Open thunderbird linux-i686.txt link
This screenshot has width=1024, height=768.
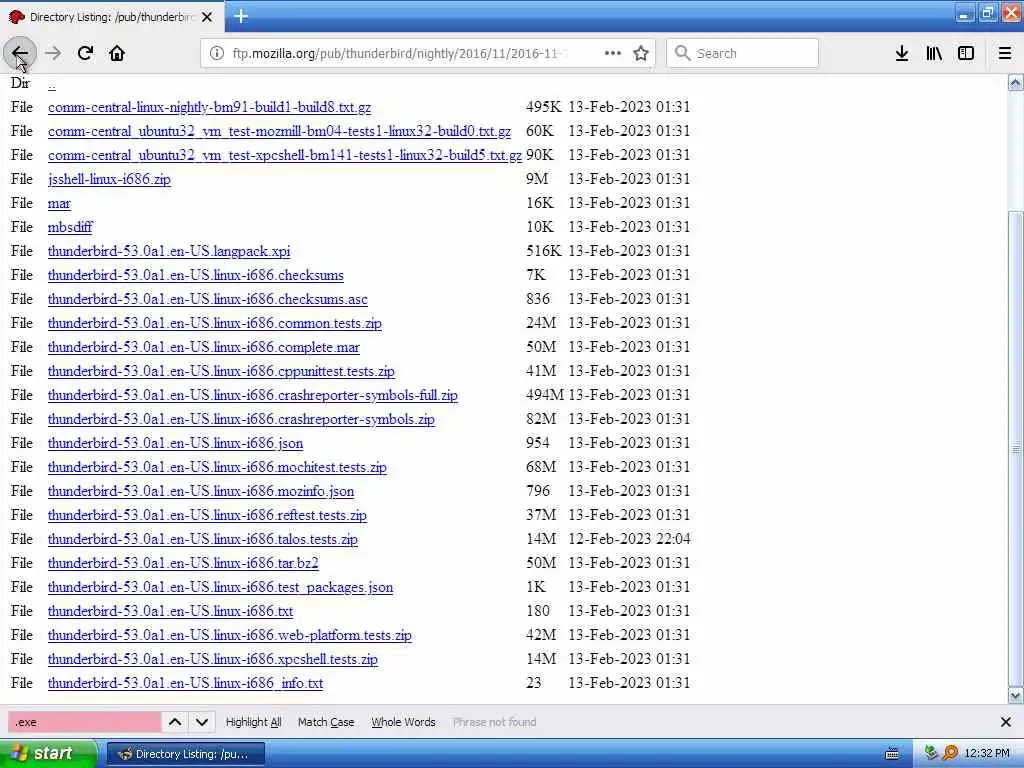(x=170, y=611)
